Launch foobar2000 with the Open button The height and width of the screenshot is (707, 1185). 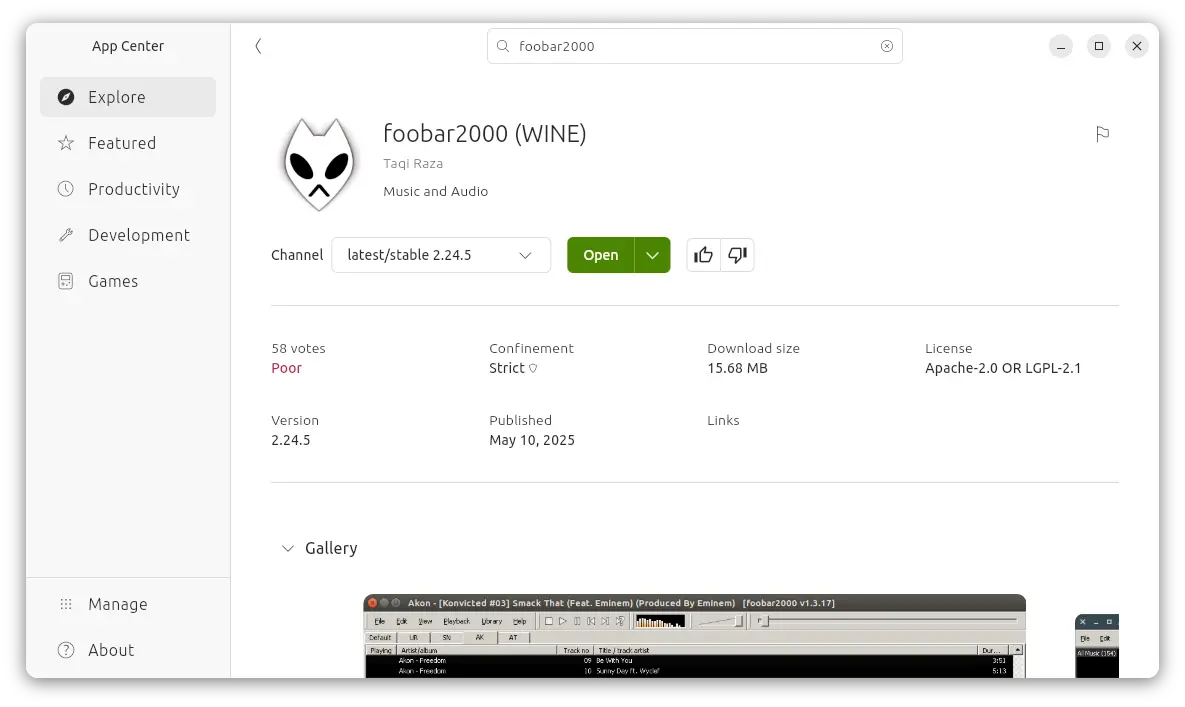click(601, 255)
